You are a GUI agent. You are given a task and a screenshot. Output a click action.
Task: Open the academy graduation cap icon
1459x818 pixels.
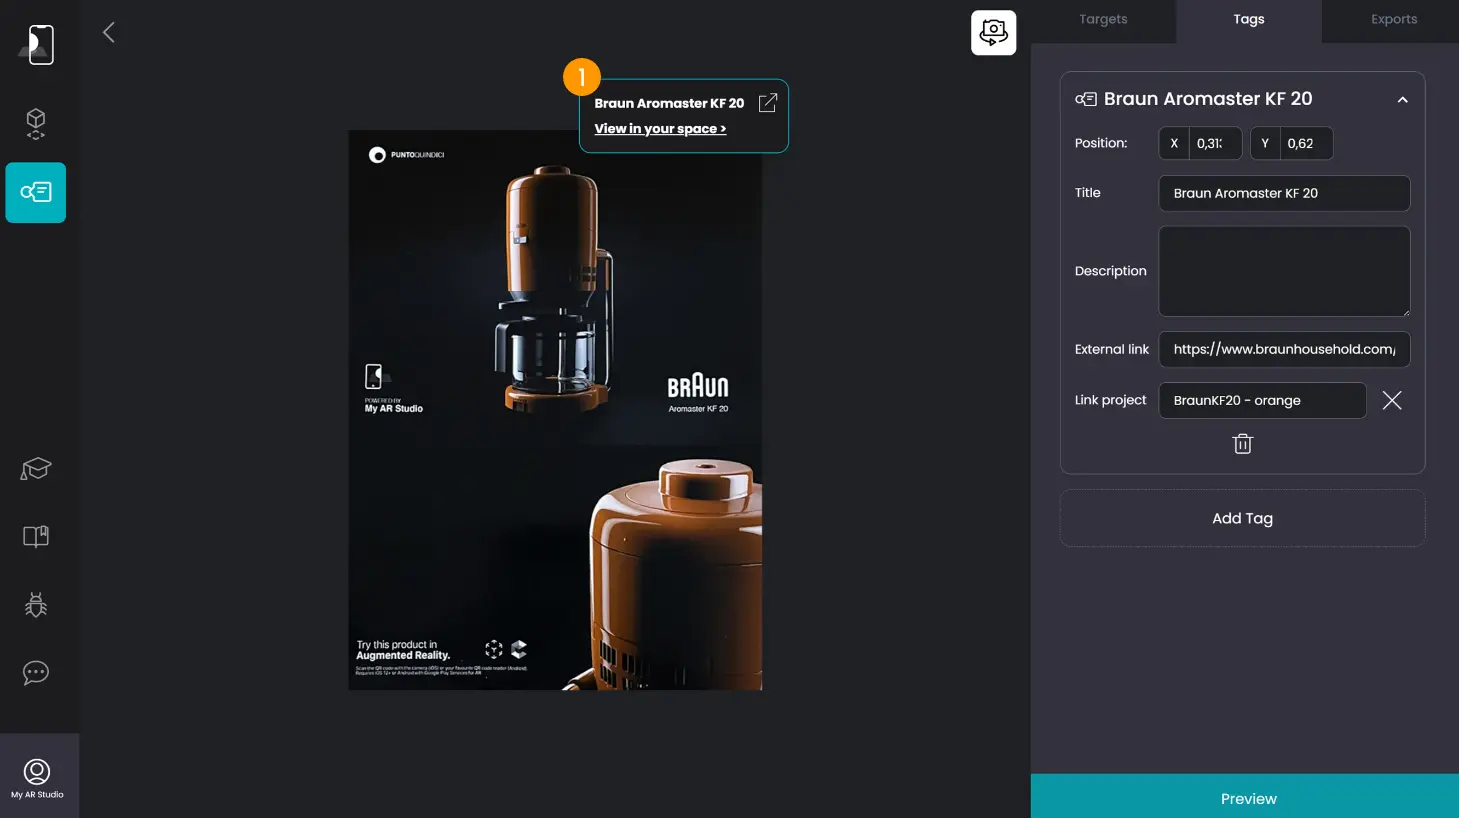[36, 468]
